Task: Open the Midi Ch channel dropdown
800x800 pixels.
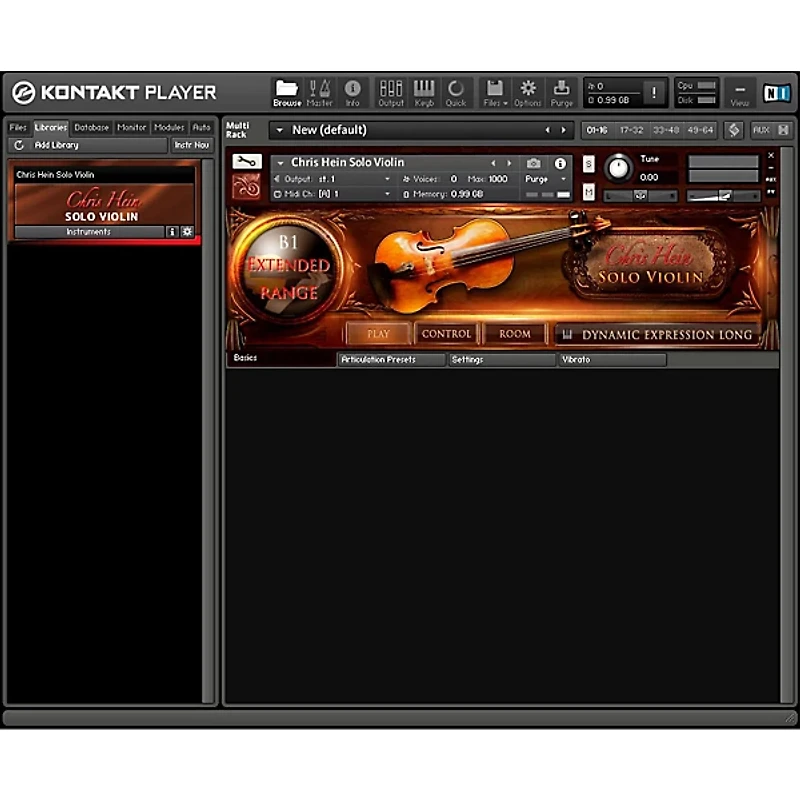Action: coord(332,194)
